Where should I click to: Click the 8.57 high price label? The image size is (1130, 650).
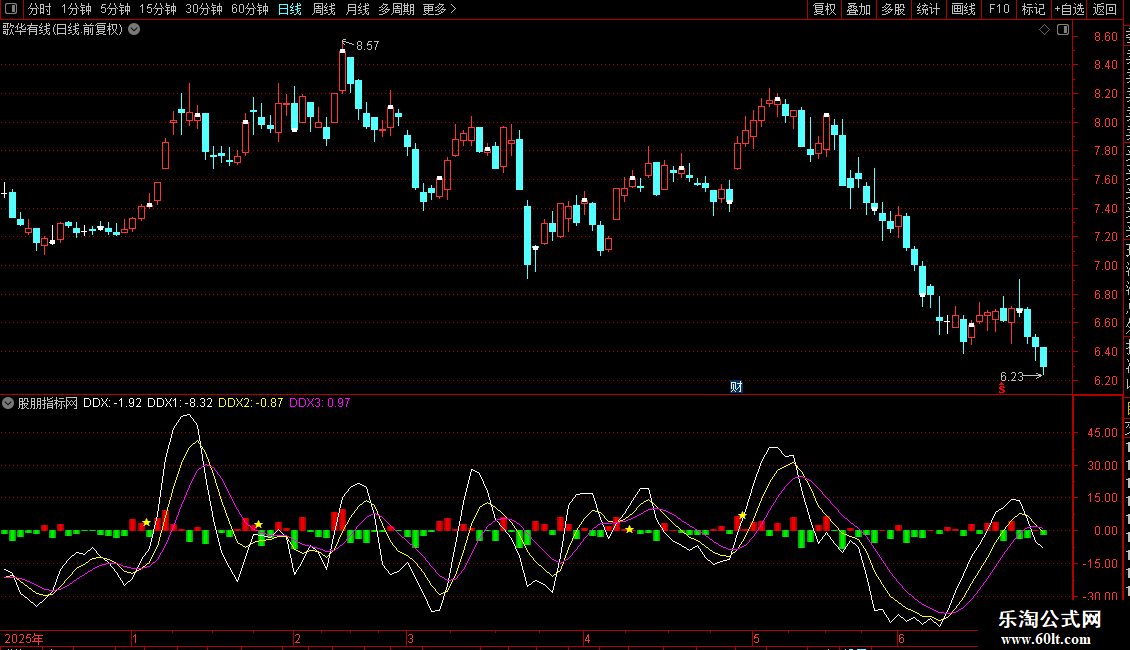pos(368,45)
